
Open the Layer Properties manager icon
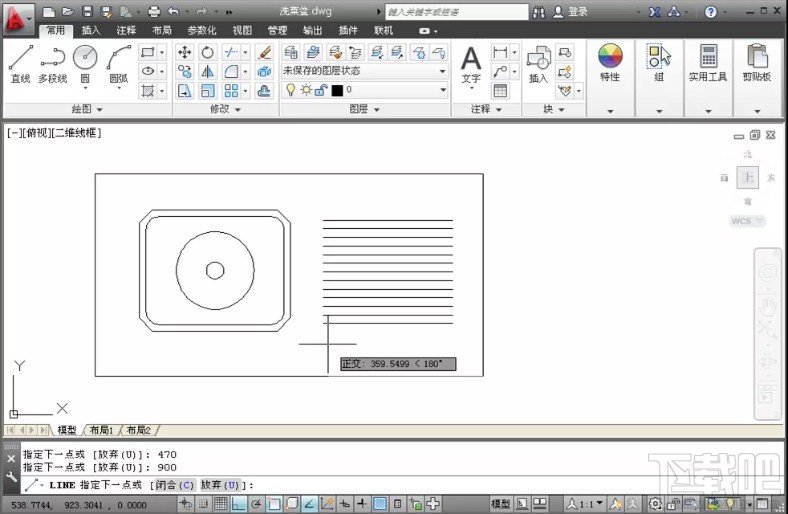coord(290,52)
